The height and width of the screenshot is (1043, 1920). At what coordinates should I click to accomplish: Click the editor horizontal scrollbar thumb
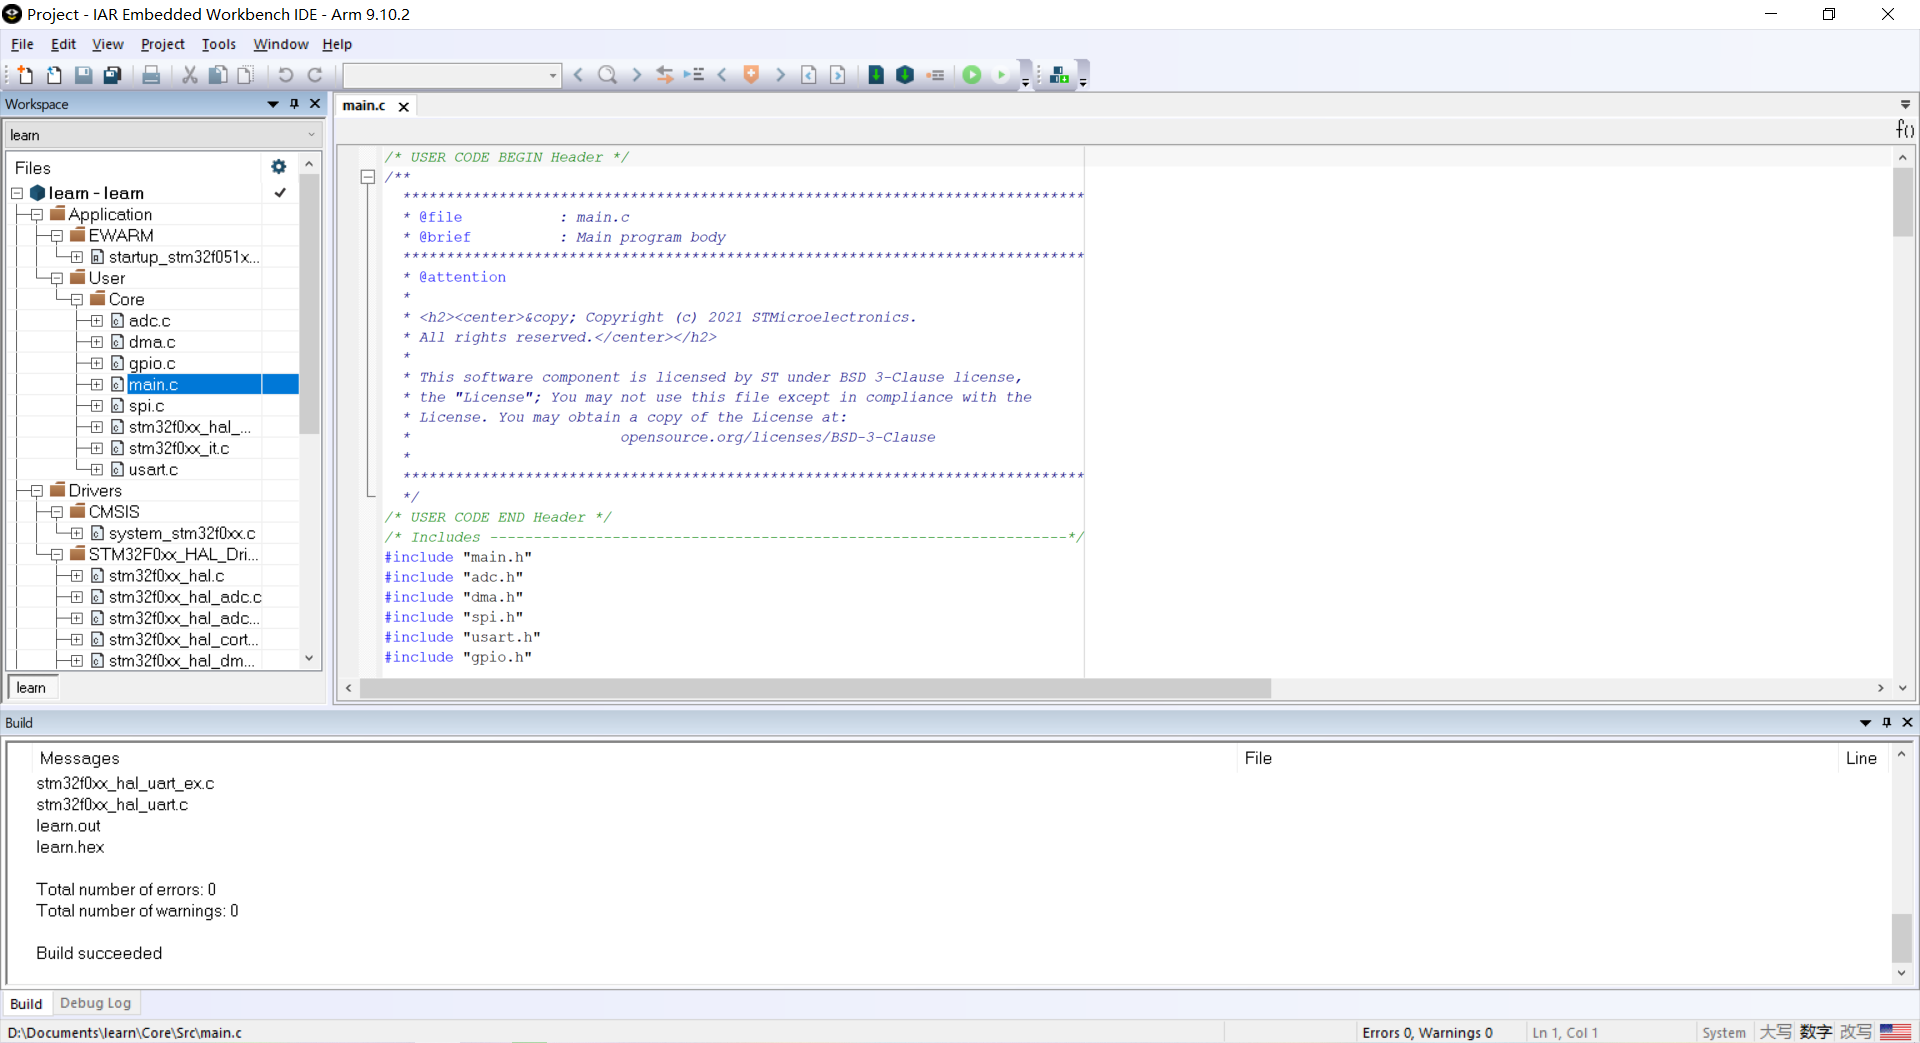[x=815, y=688]
